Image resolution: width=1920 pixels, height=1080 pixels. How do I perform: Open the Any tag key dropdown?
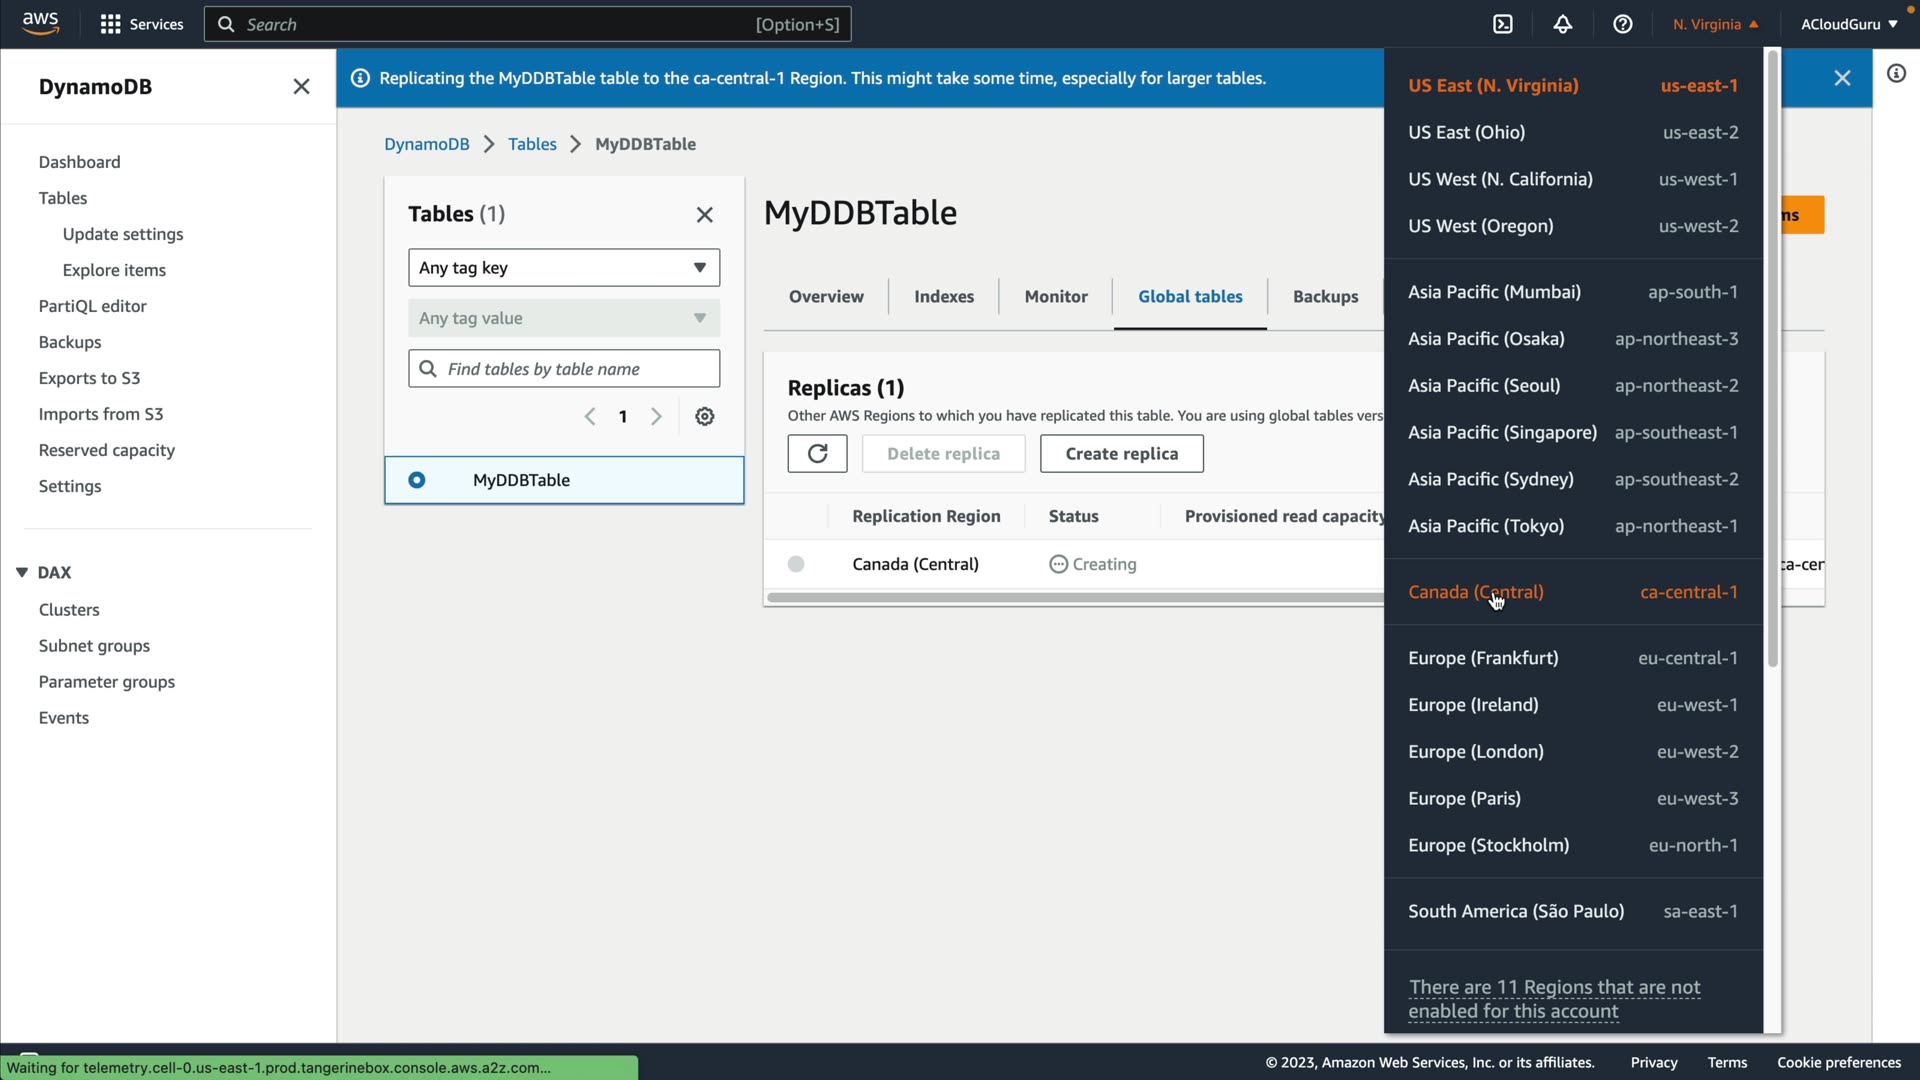(x=564, y=268)
